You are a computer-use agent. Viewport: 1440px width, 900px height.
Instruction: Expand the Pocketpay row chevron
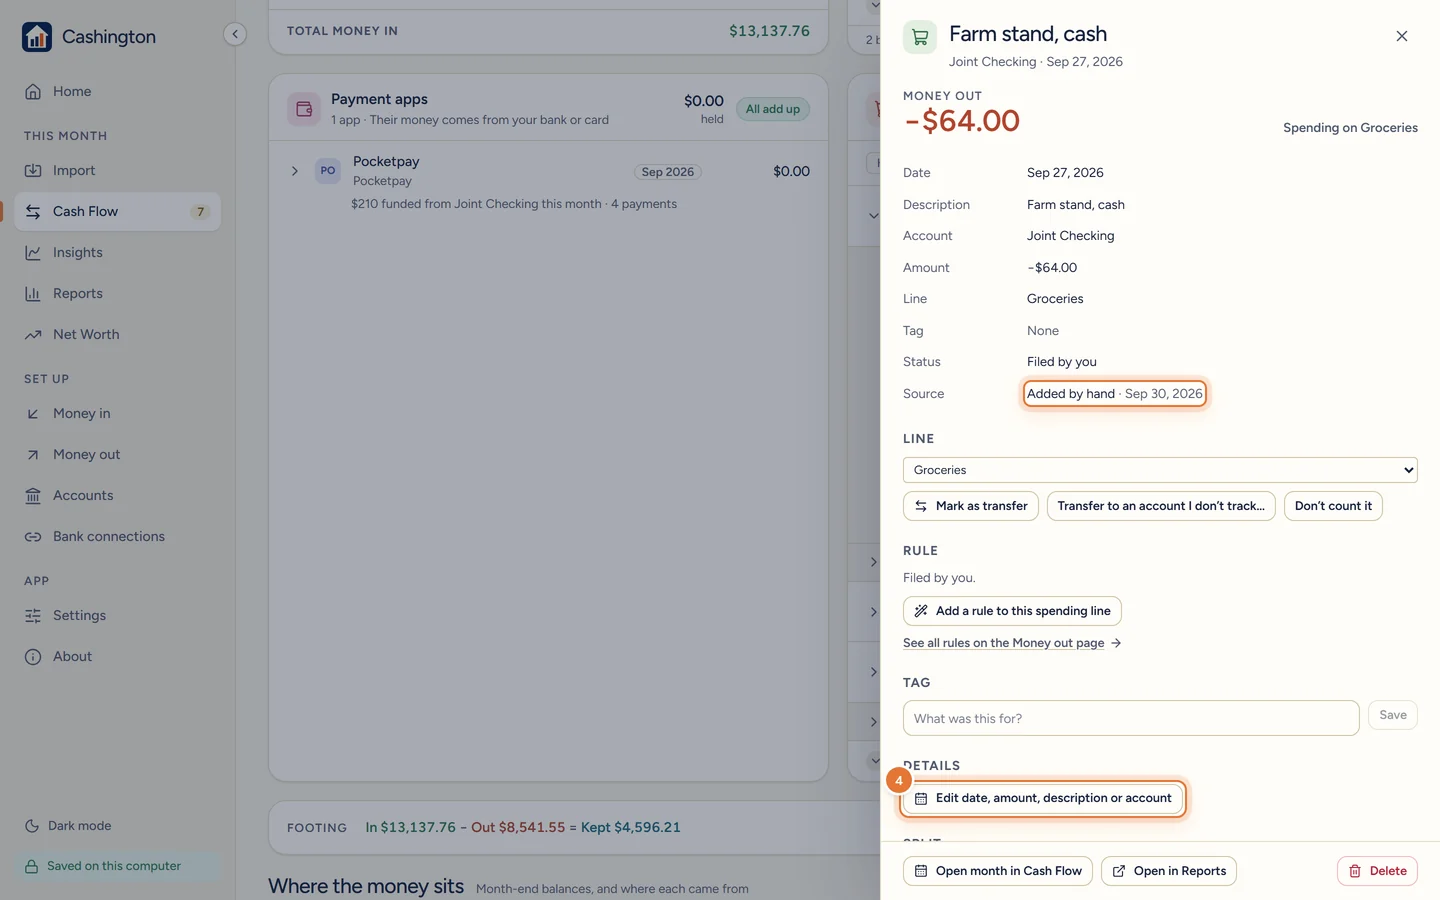295,171
